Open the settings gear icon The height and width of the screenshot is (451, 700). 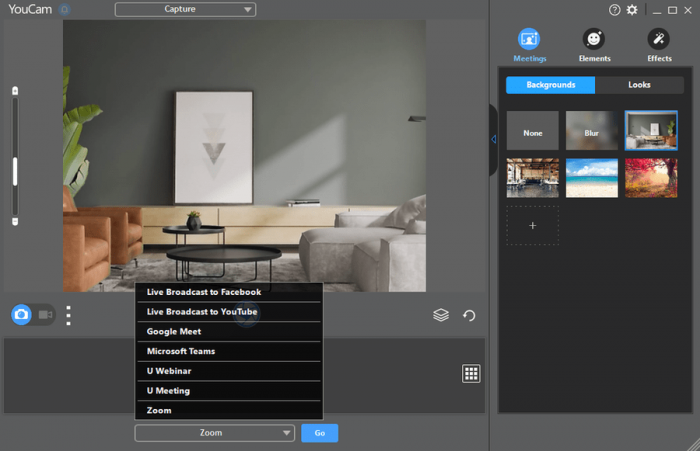(632, 10)
